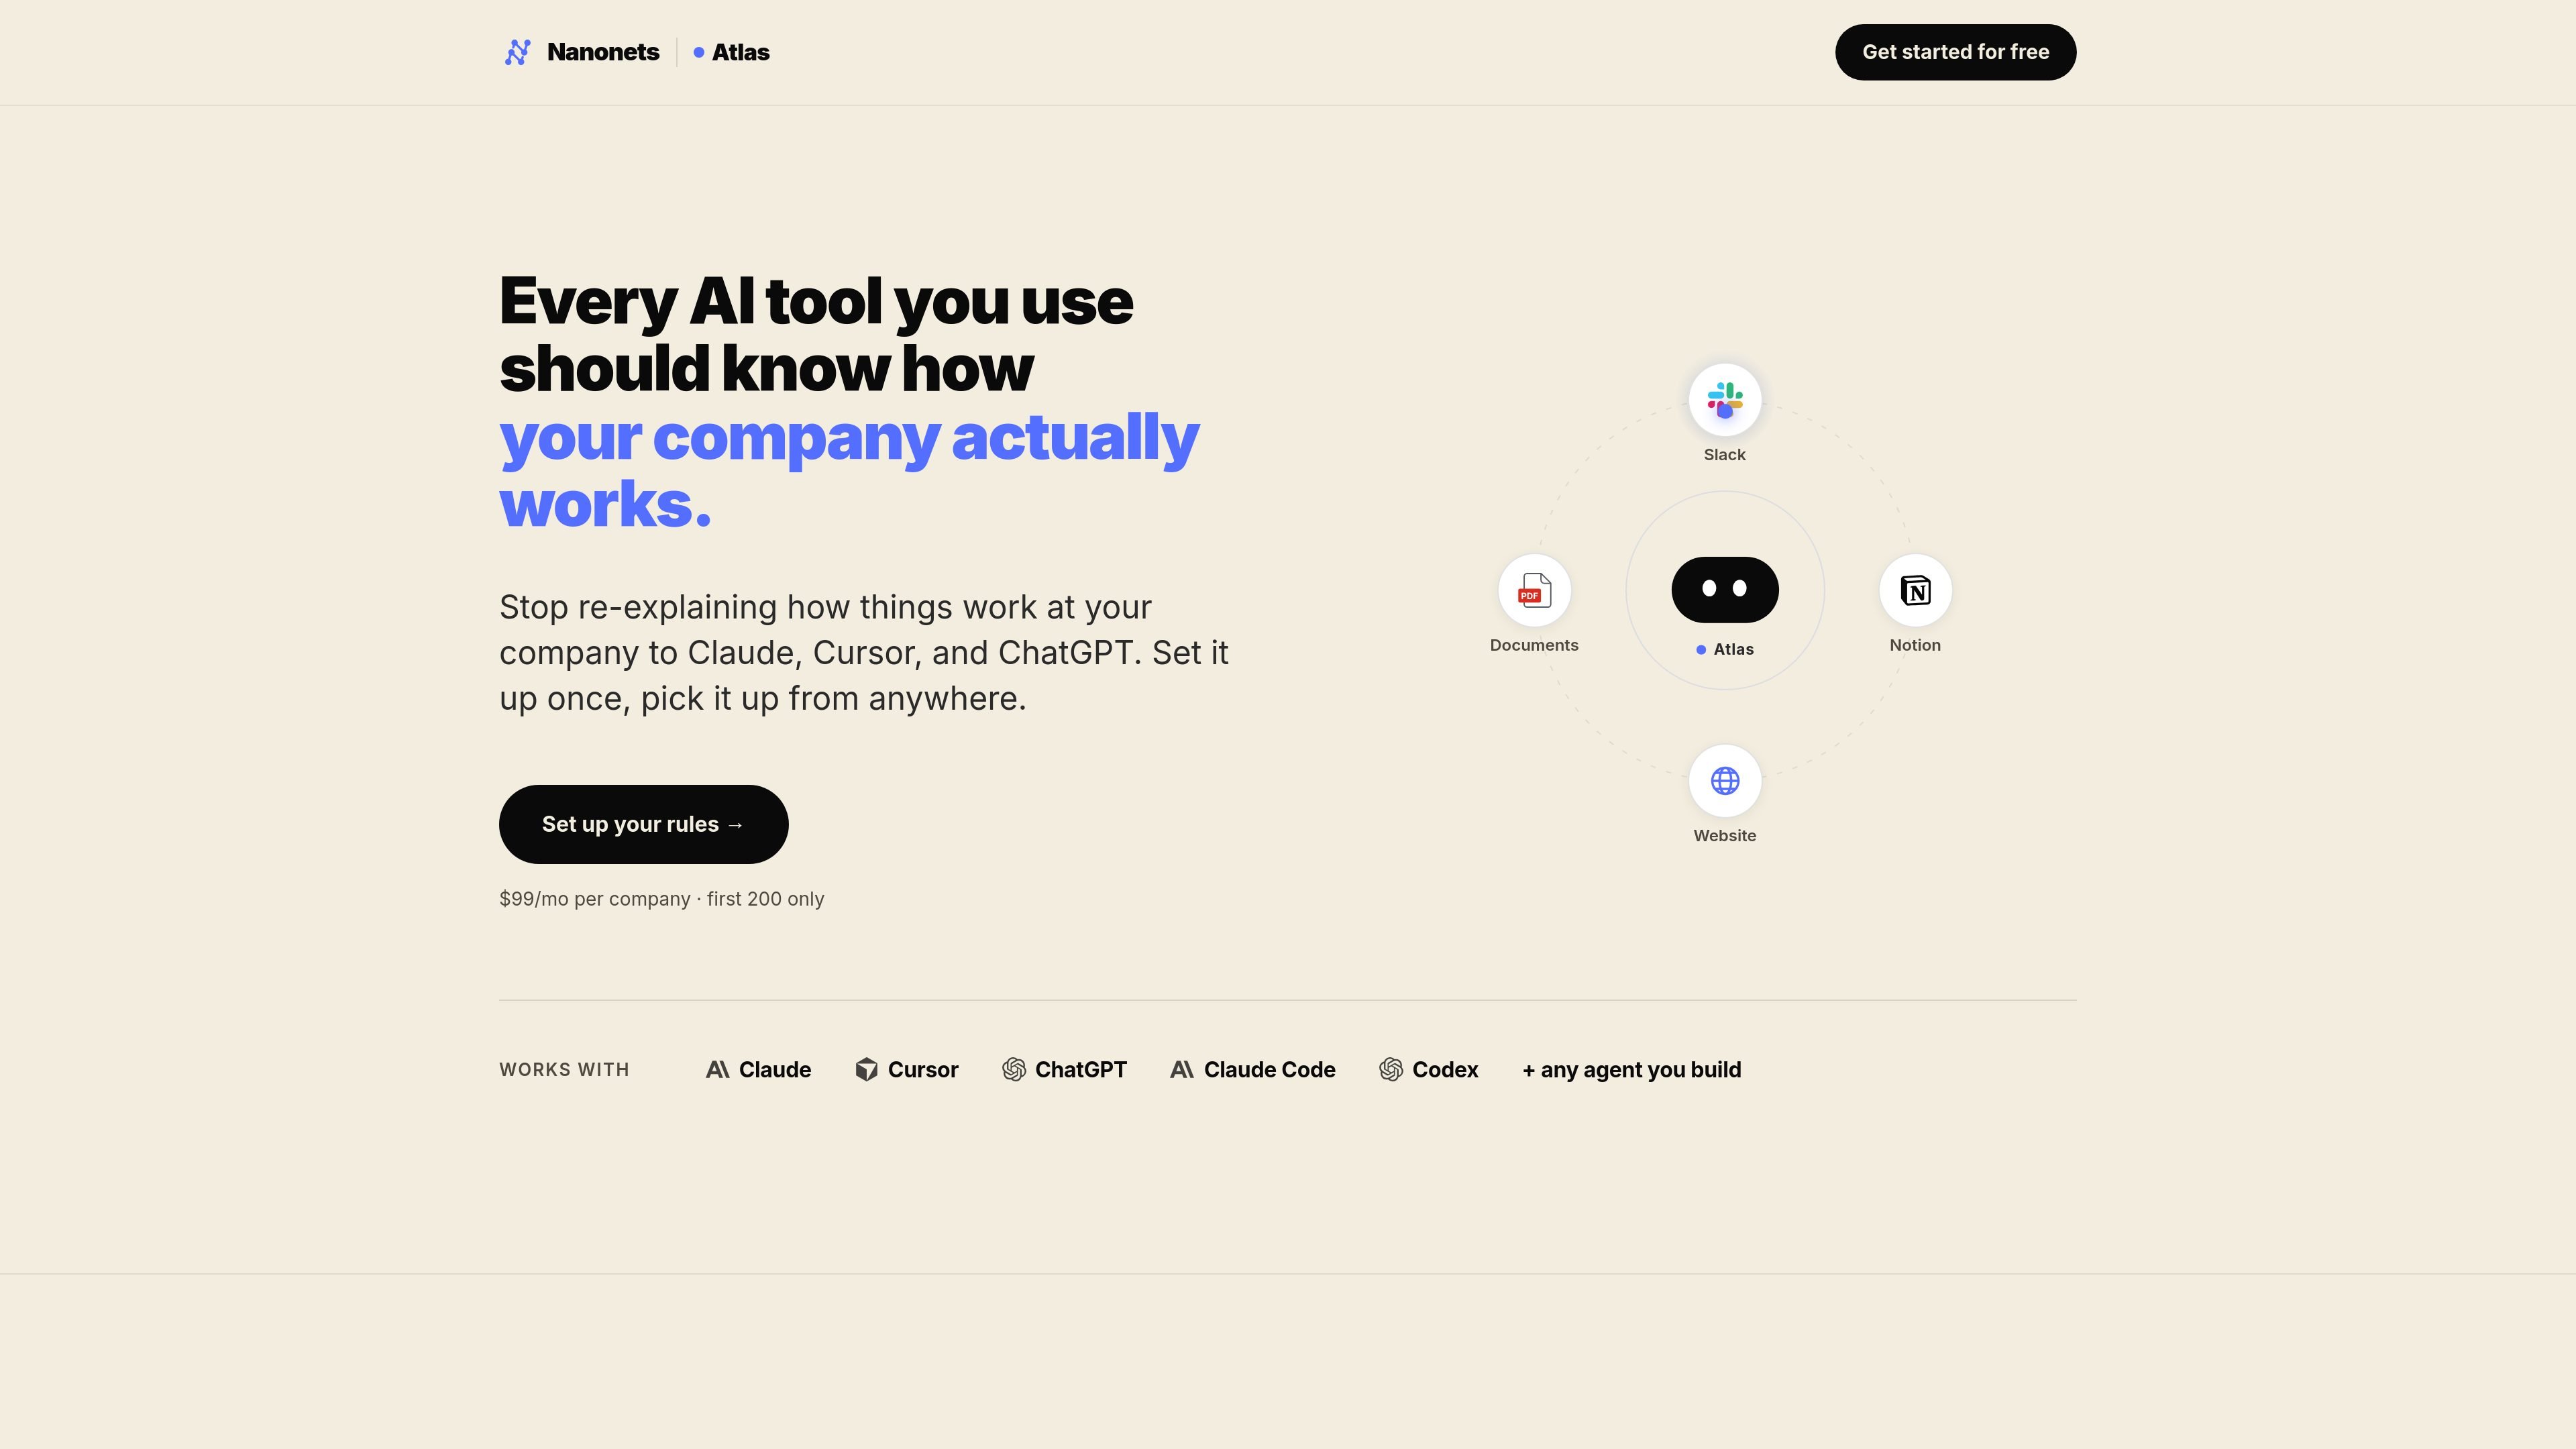The height and width of the screenshot is (1449, 2576).
Task: Click the Cursor cube logo
Action: [866, 1070]
